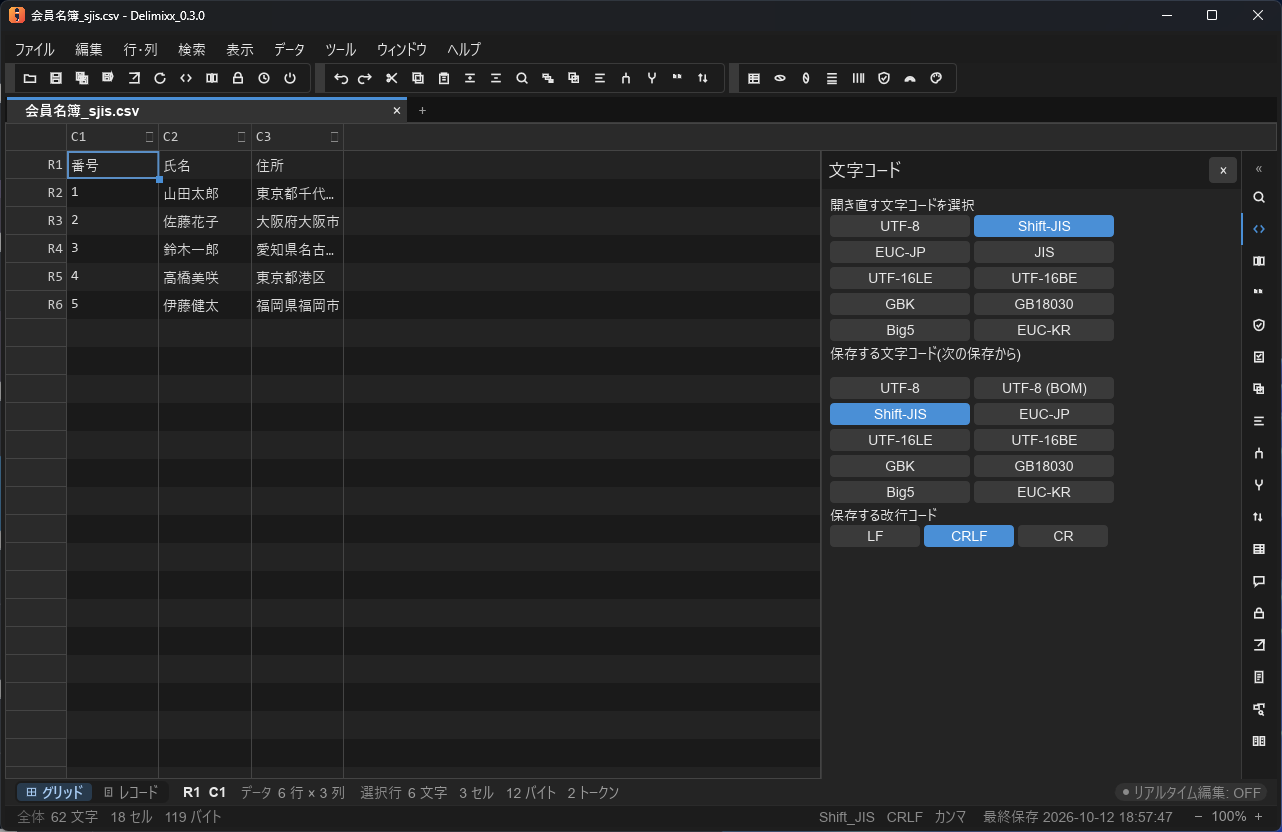The image size is (1282, 832).
Task: Select the グリッド view button
Action: point(55,792)
